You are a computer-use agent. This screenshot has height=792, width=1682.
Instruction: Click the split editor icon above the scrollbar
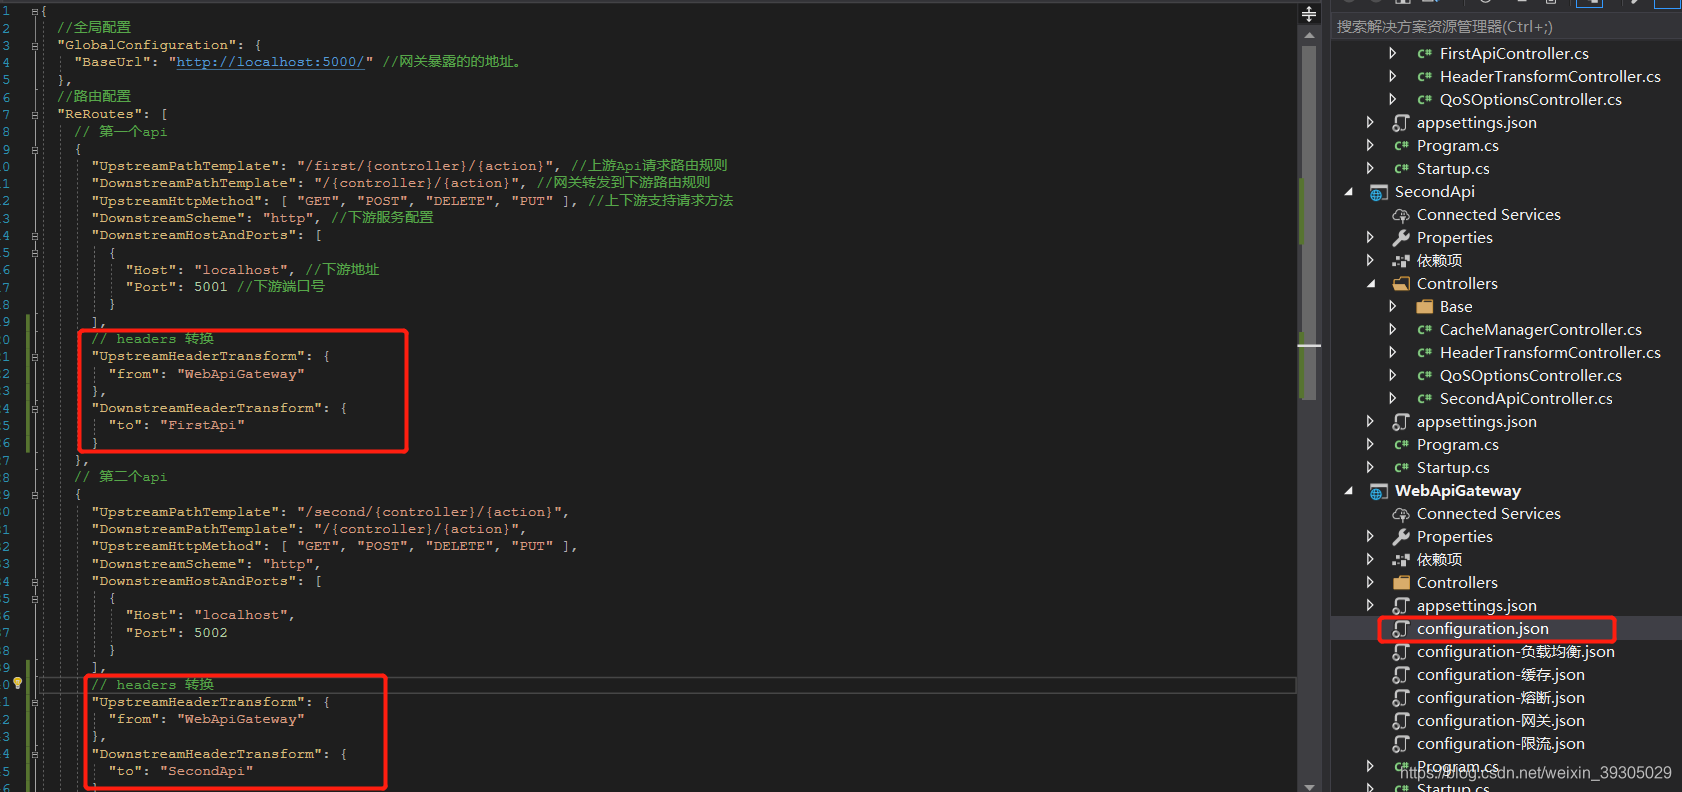(1309, 14)
